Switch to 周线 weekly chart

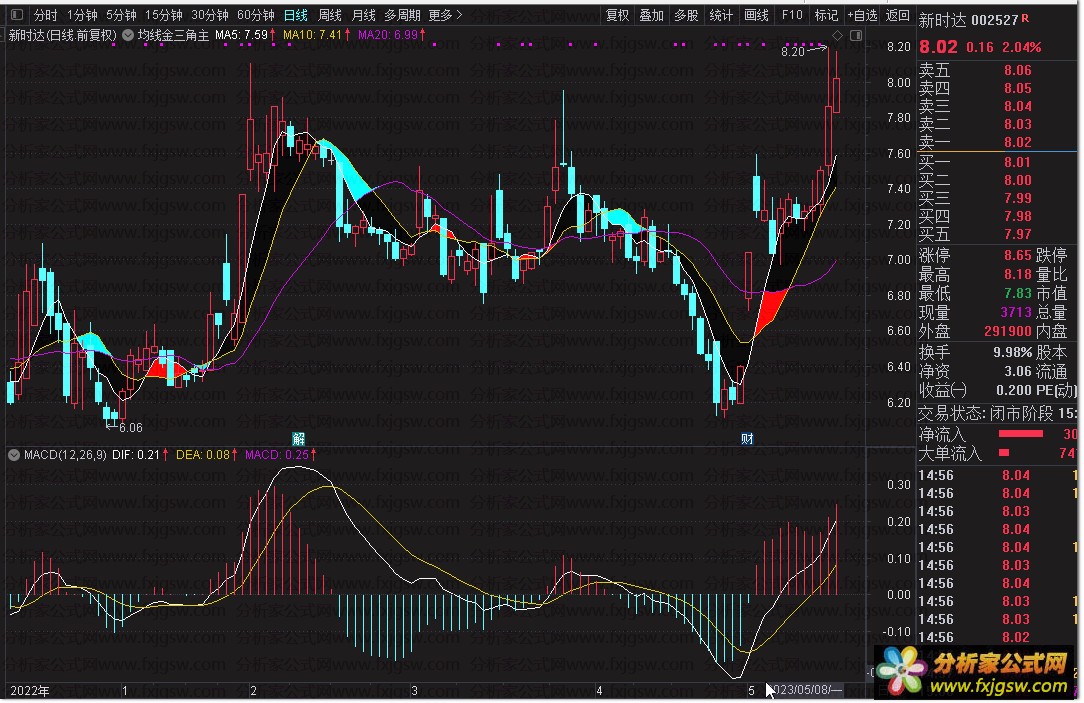(x=330, y=15)
